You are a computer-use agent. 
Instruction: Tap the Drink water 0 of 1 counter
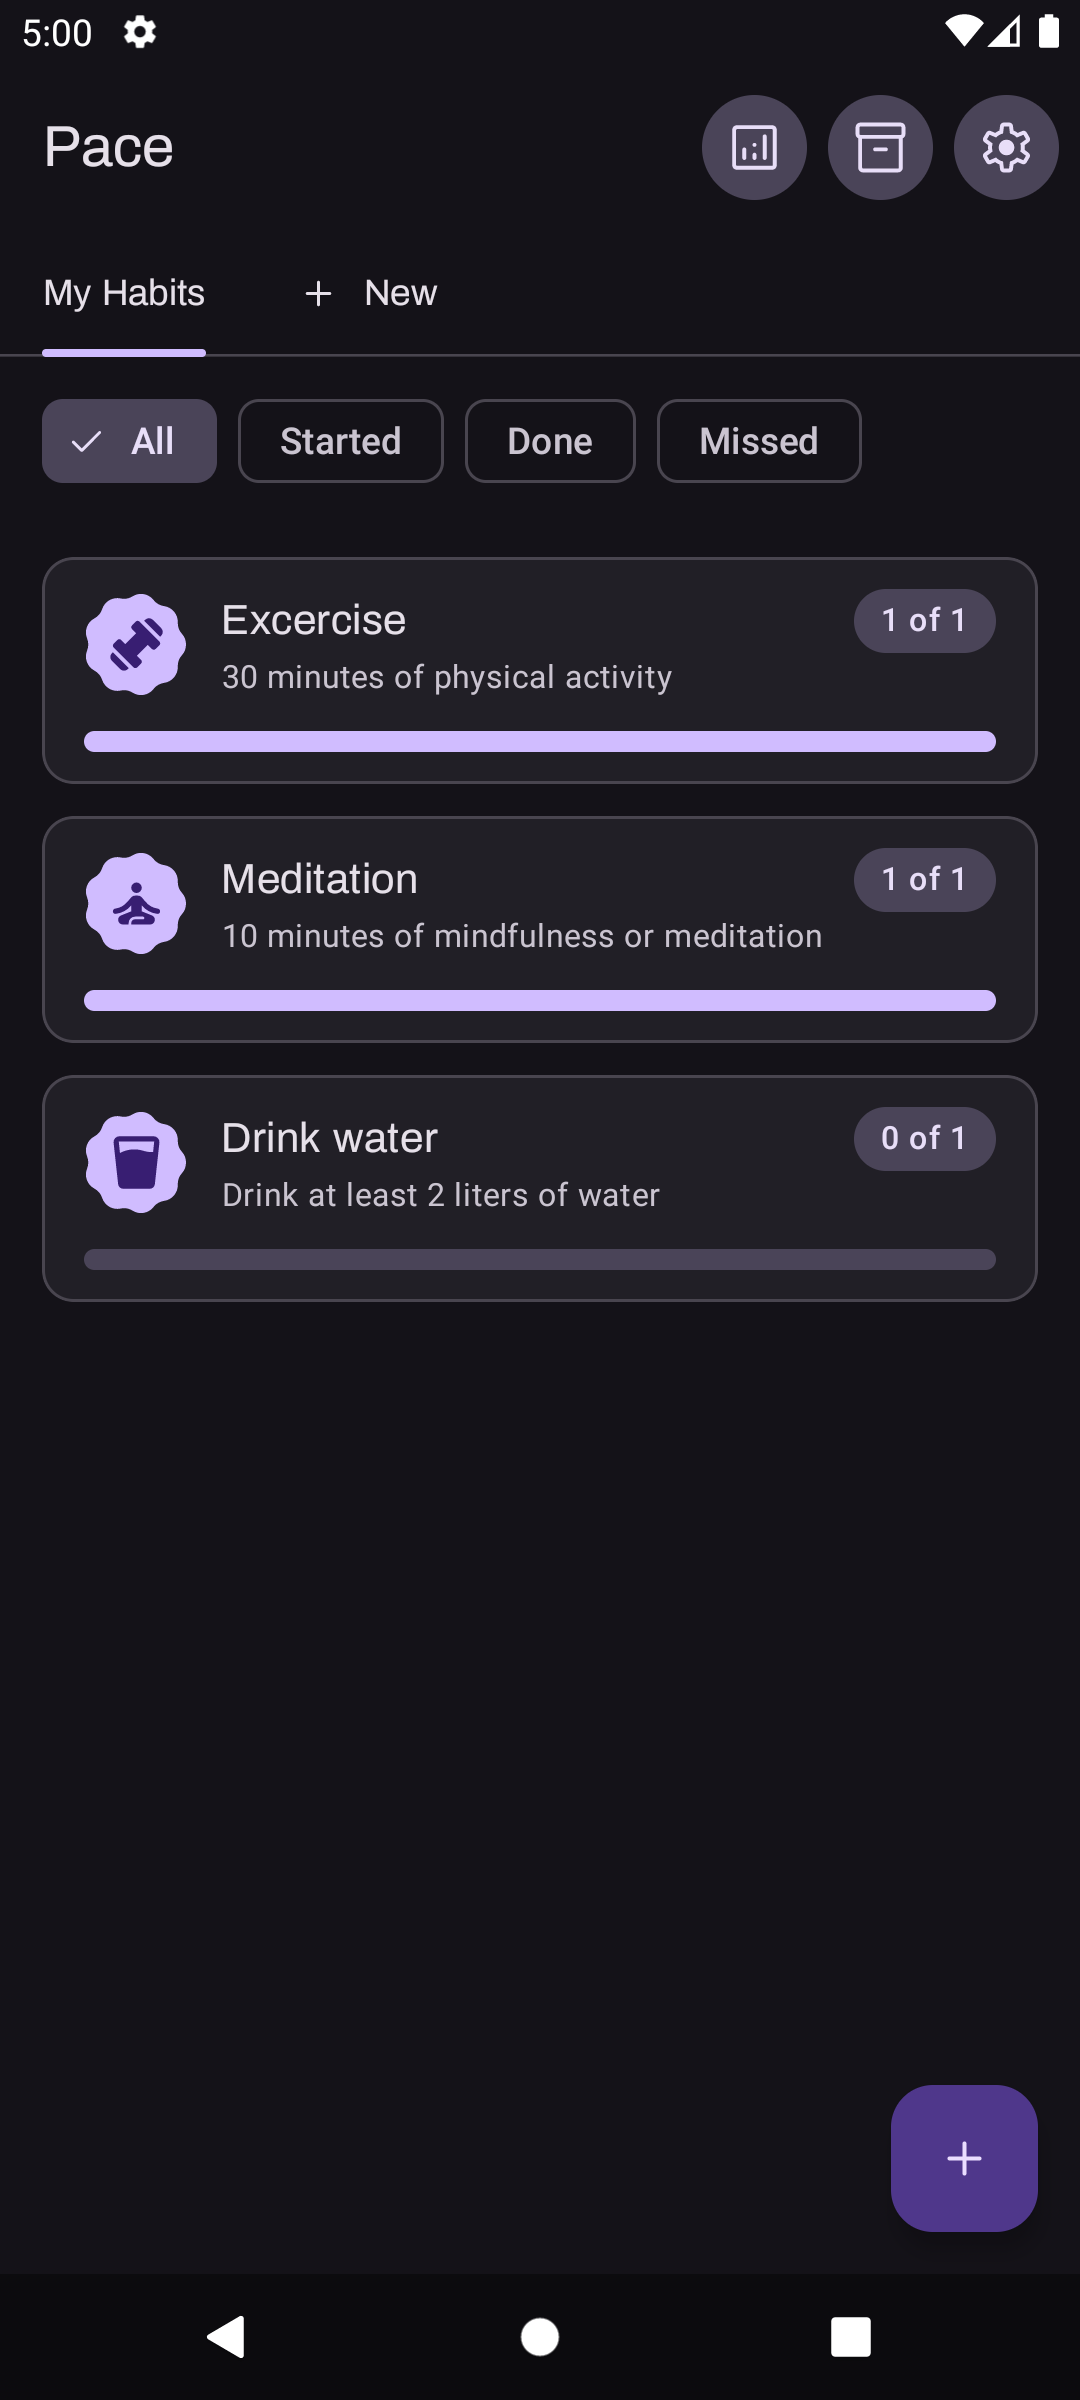pyautogui.click(x=924, y=1139)
